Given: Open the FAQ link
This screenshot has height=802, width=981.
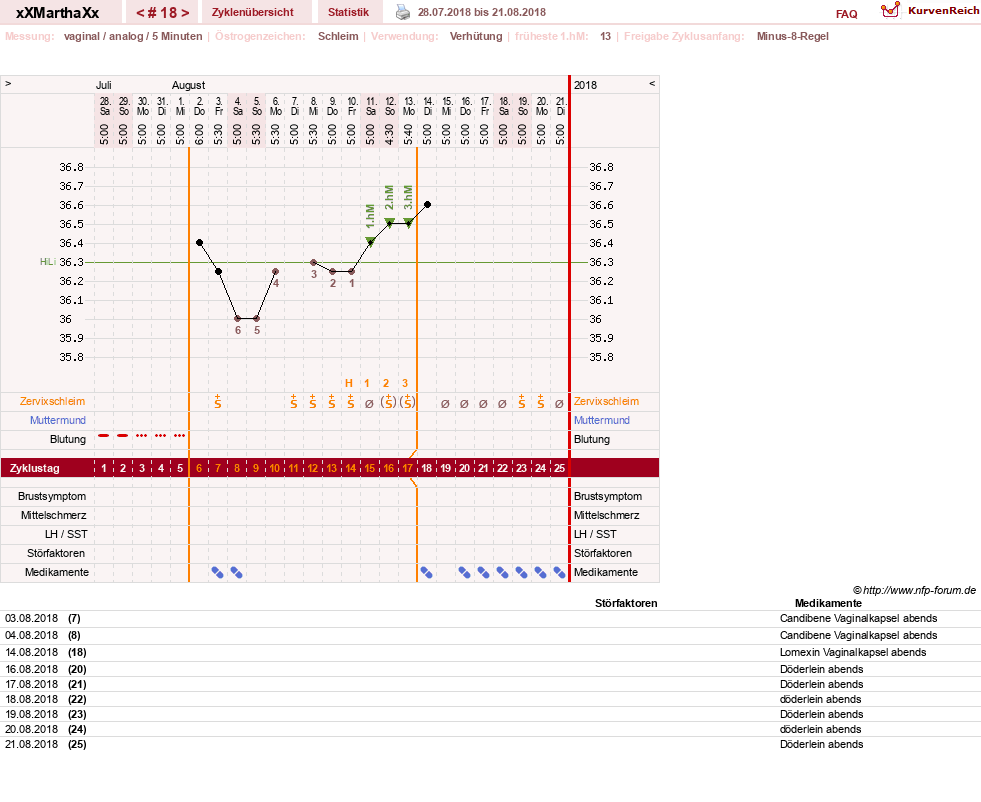Looking at the screenshot, I should 846,14.
